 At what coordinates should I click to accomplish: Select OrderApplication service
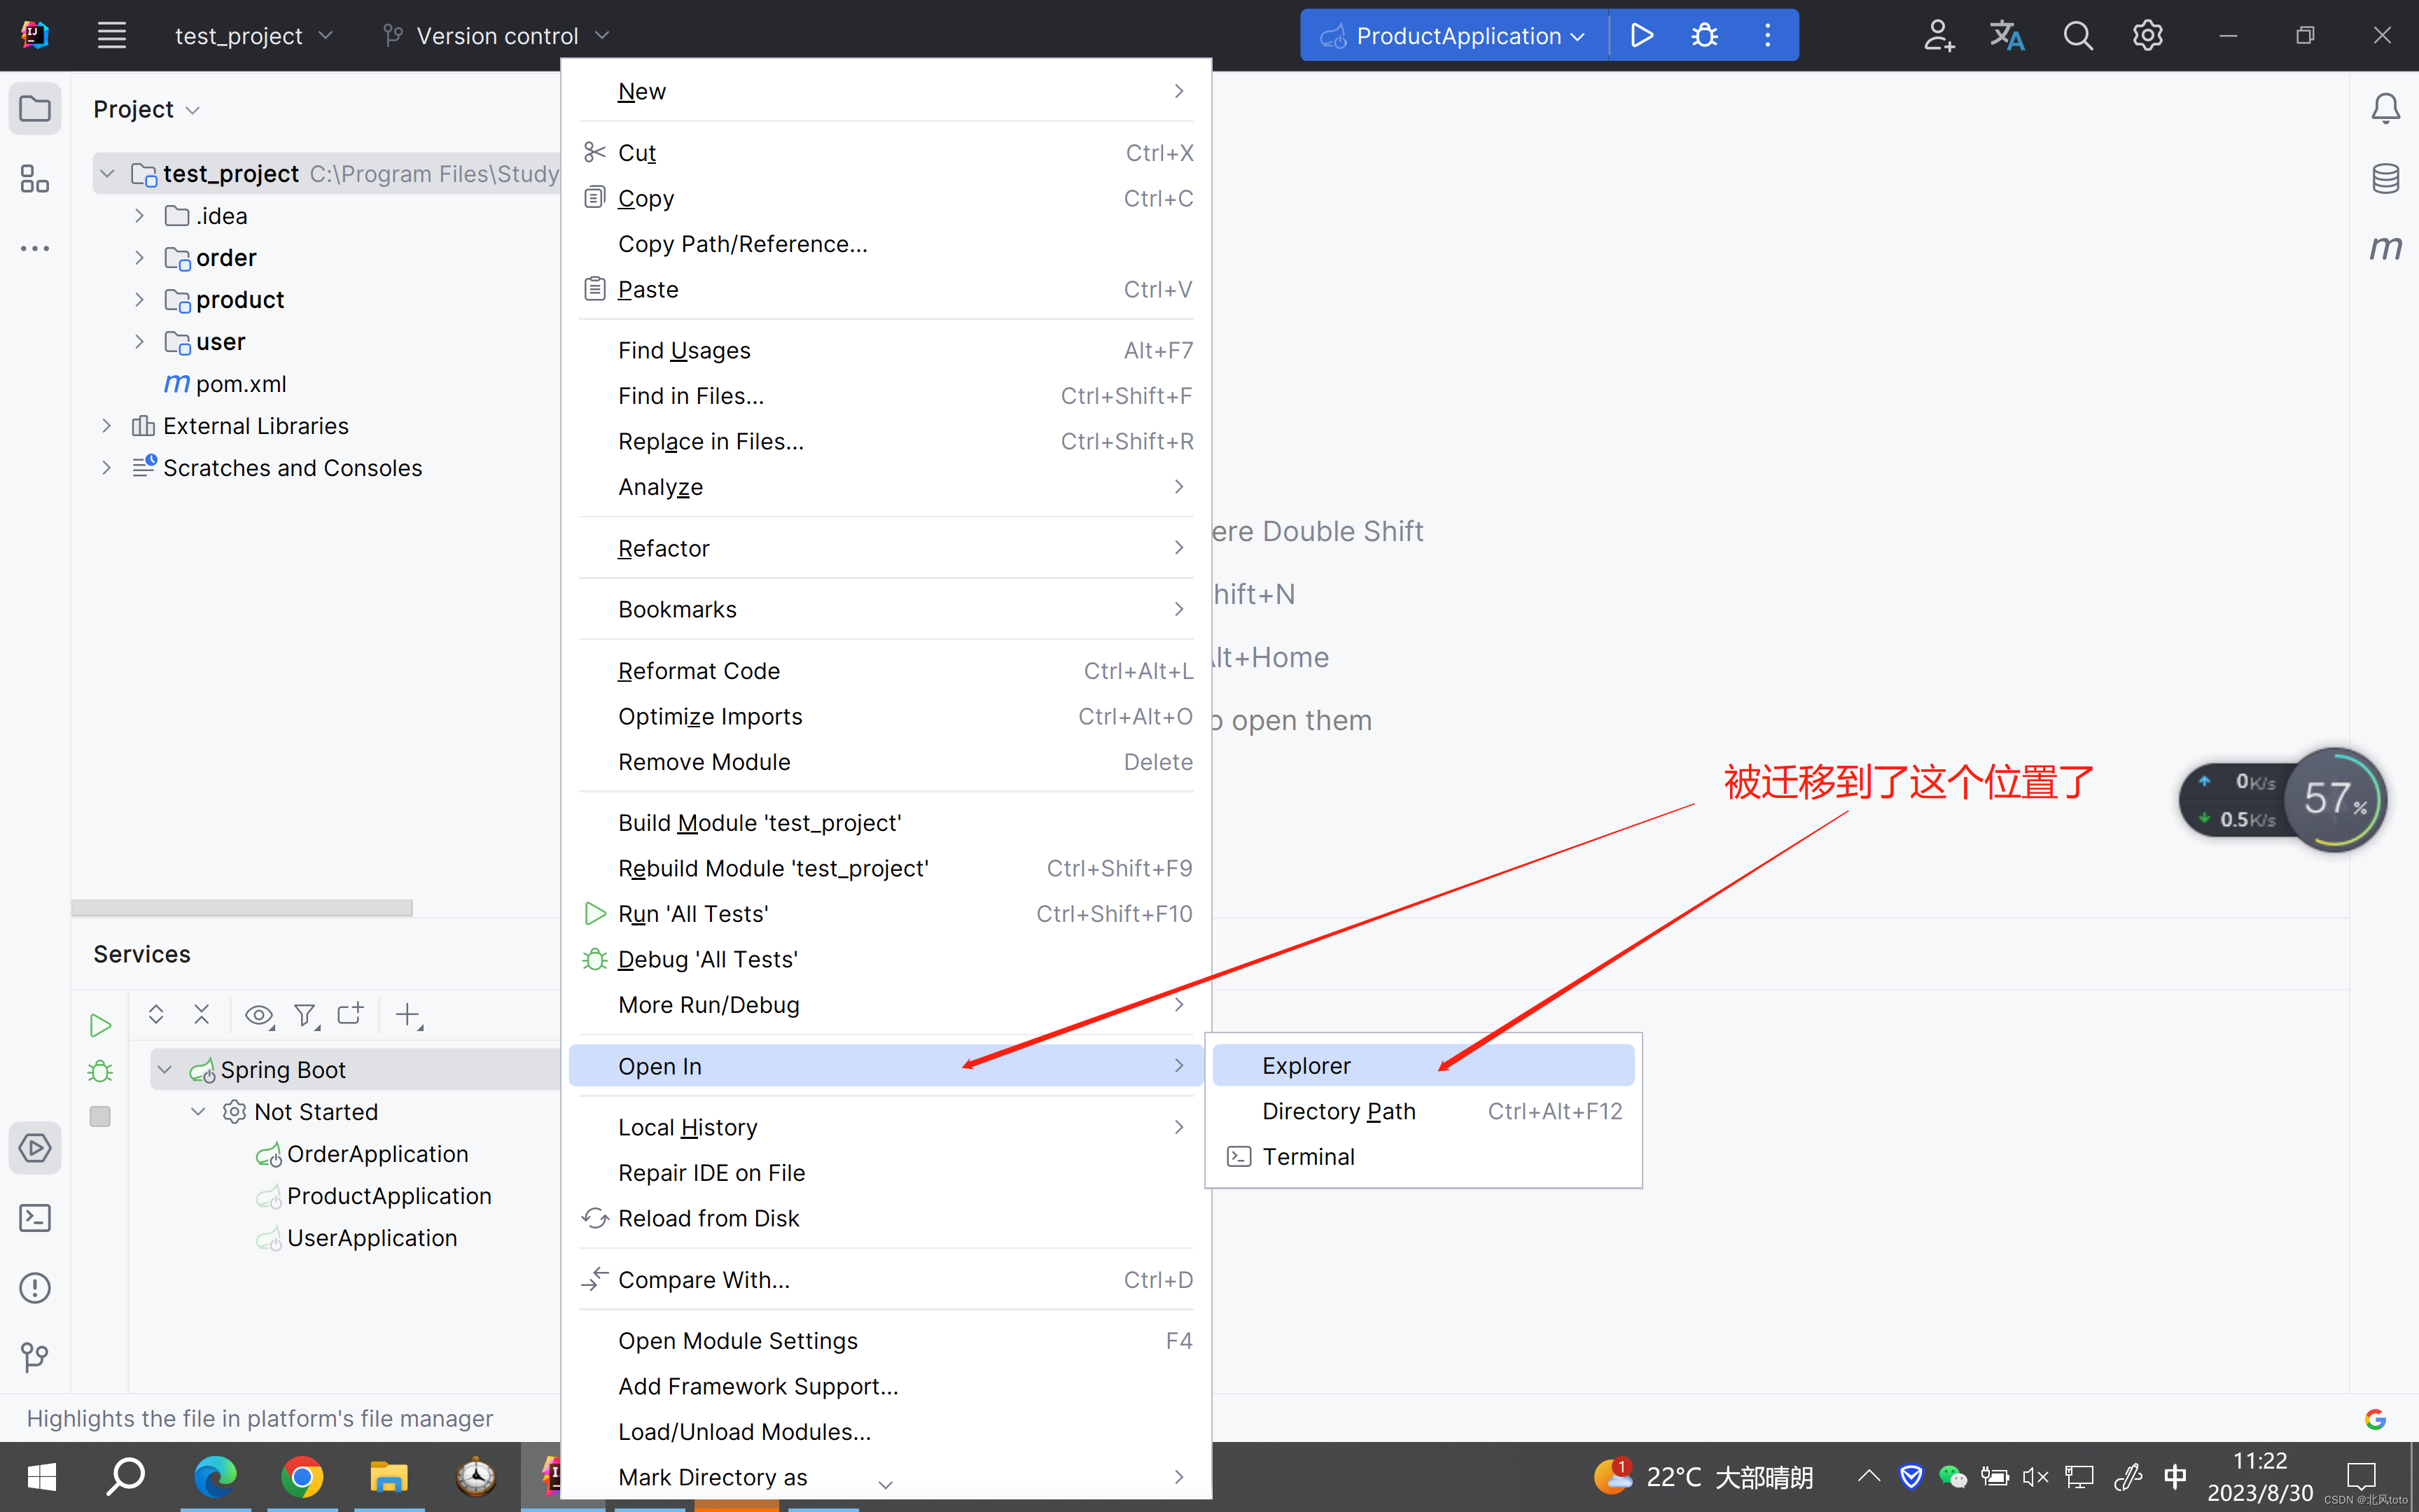click(362, 1154)
